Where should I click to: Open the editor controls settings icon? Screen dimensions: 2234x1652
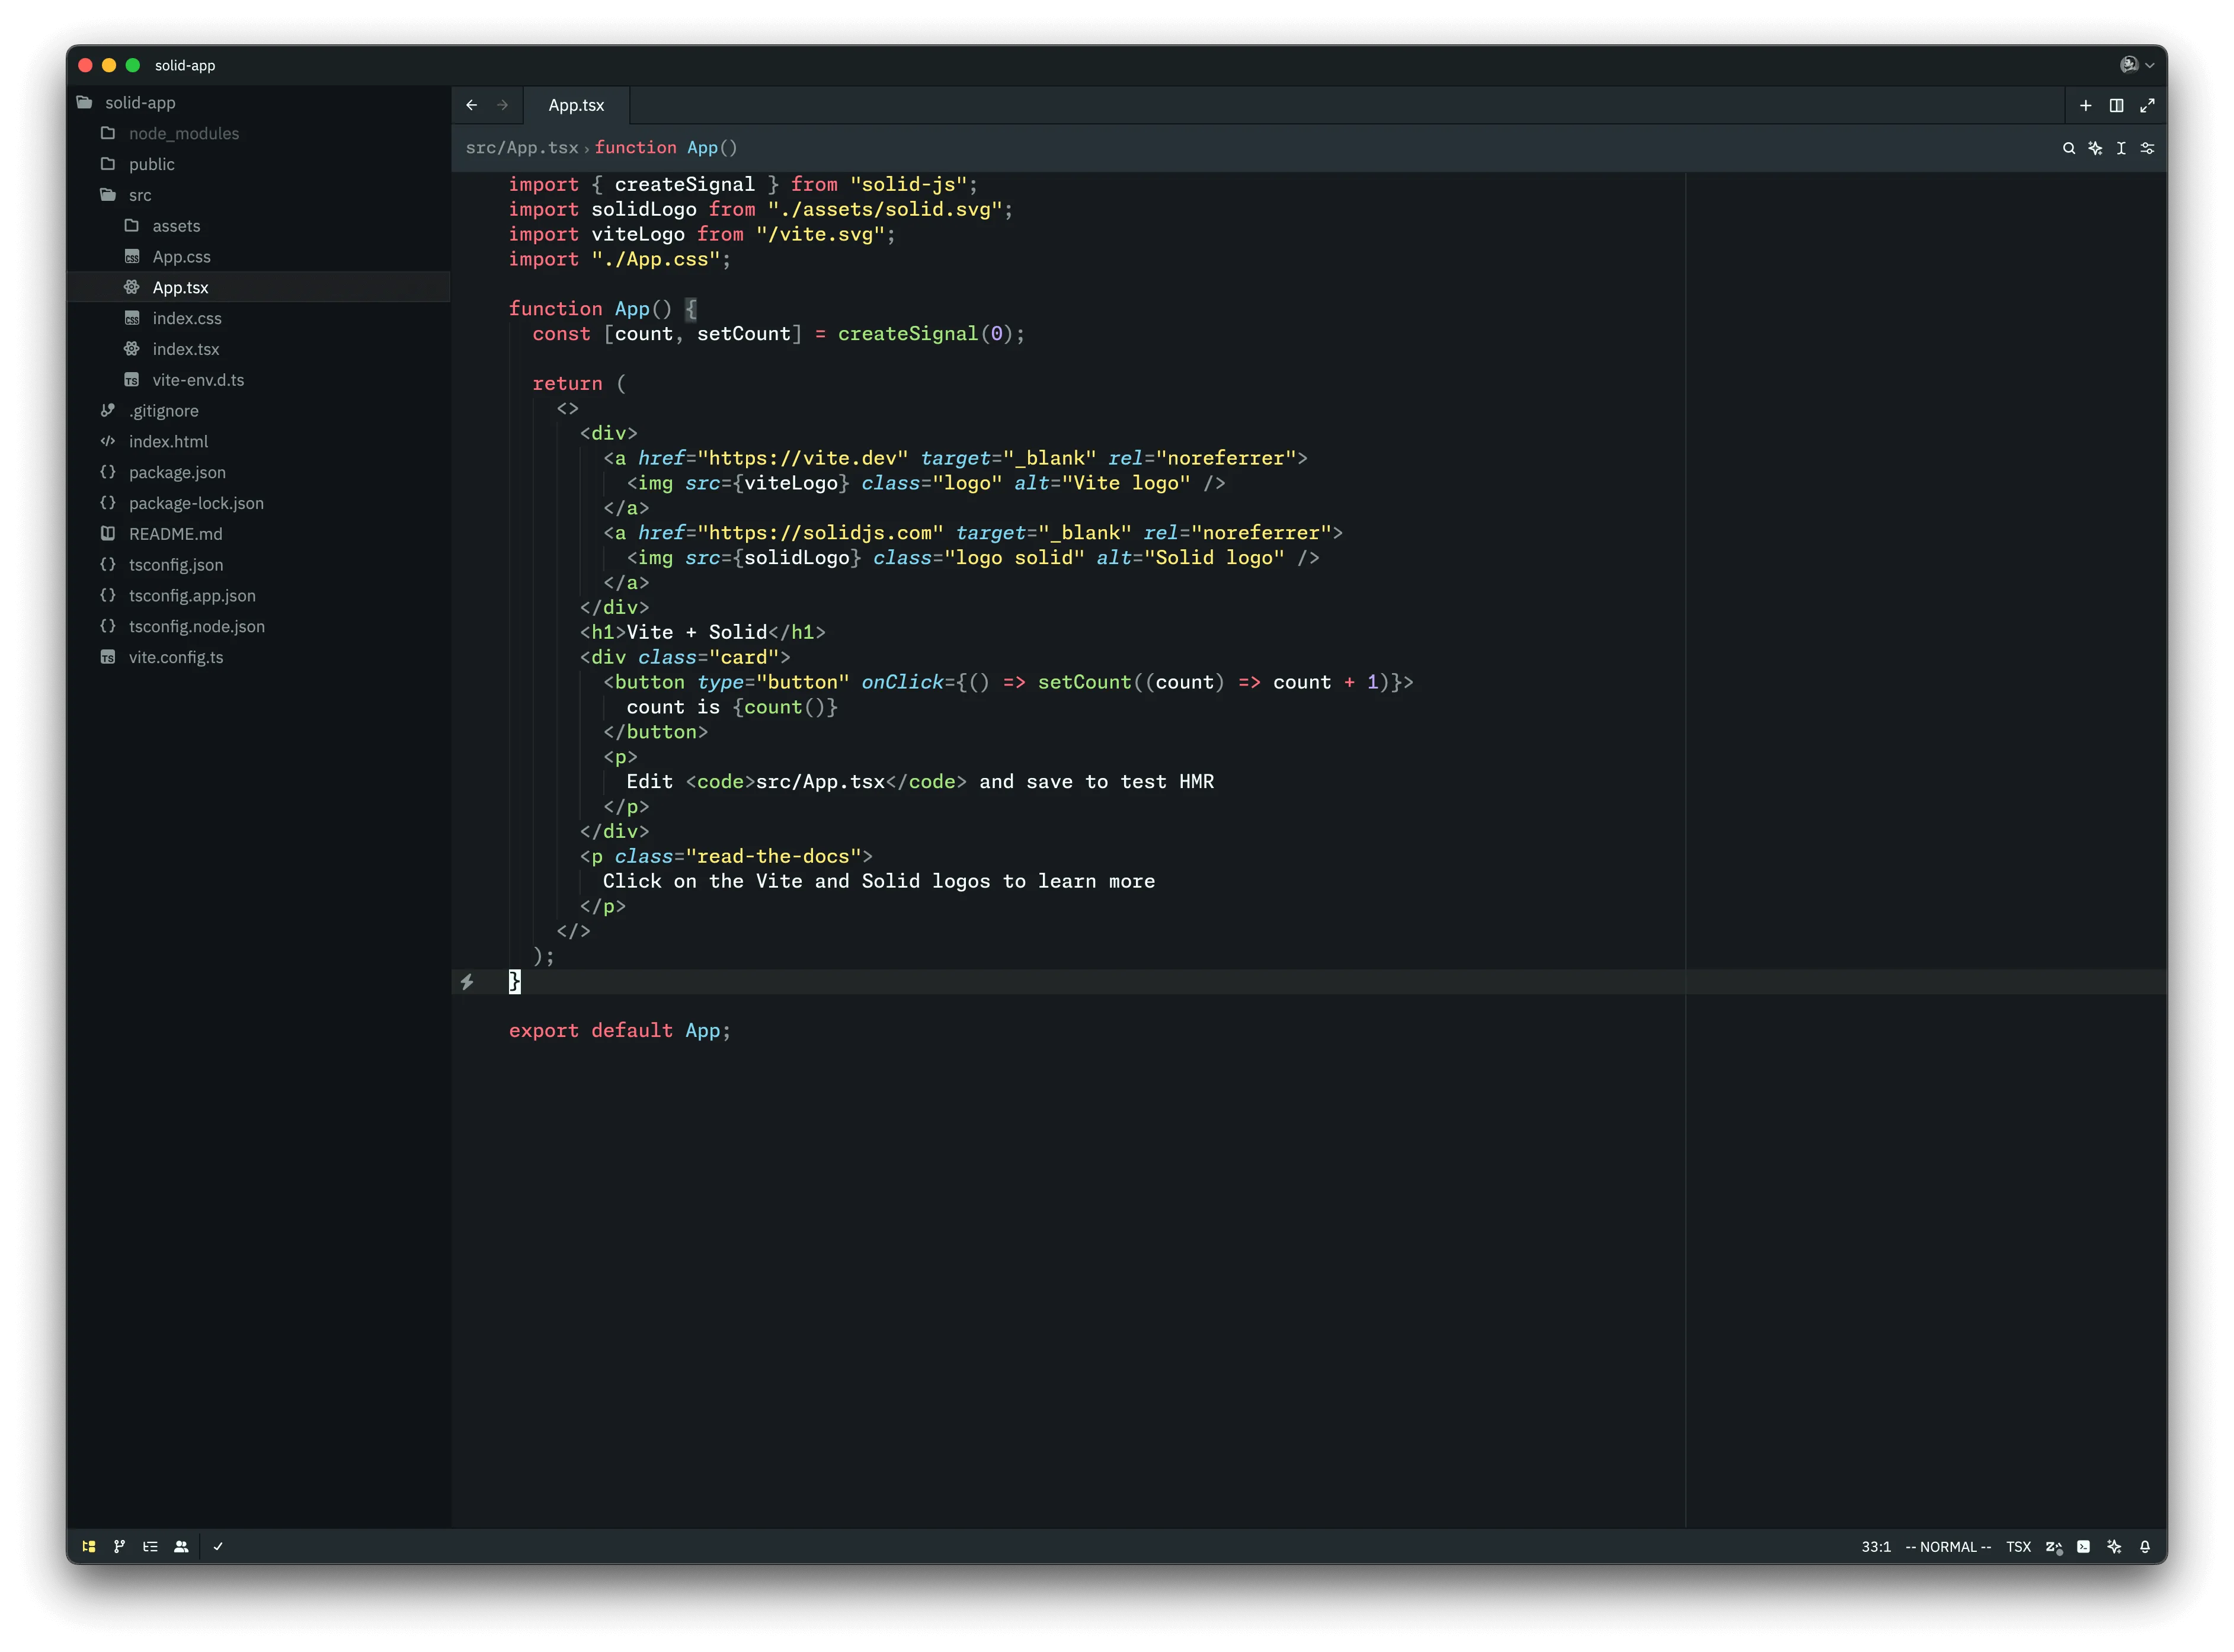pyautogui.click(x=2147, y=148)
